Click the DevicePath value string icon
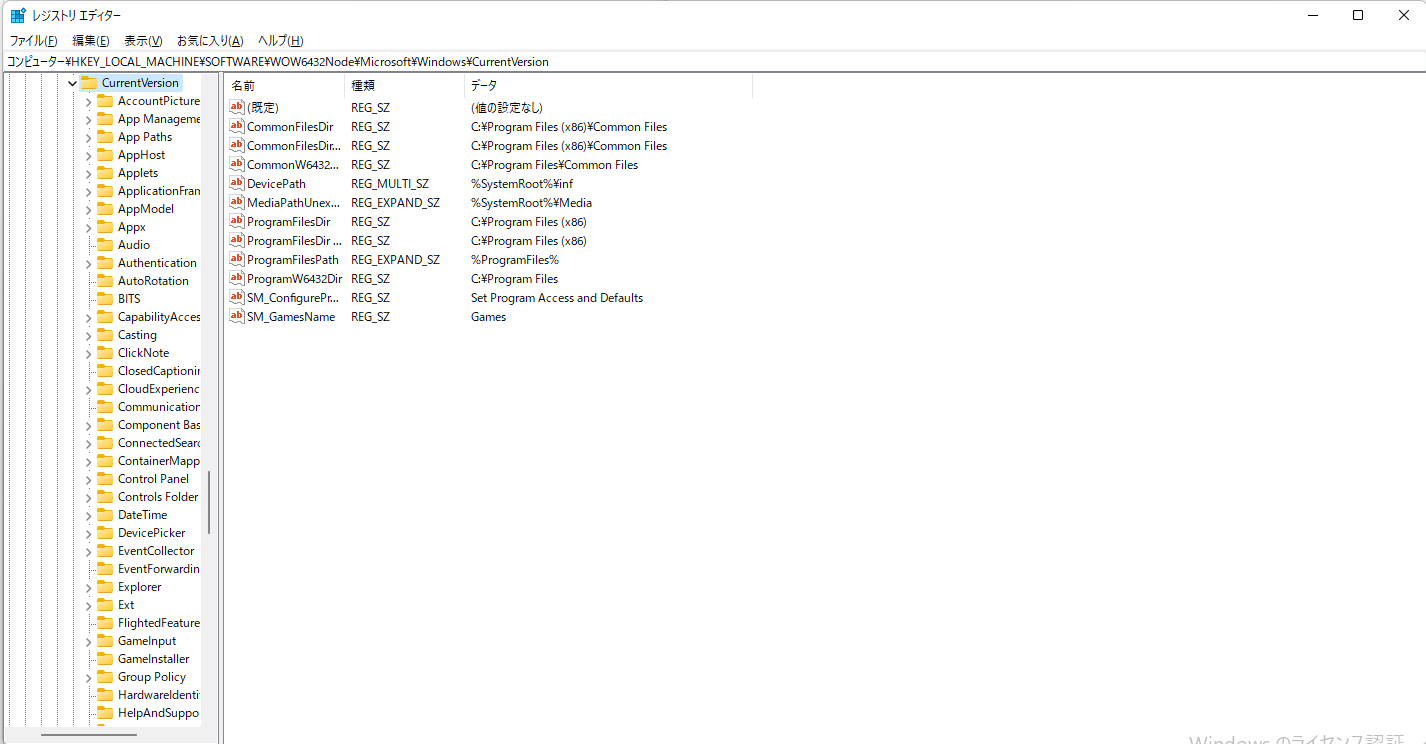The image size is (1426, 744). pyautogui.click(x=237, y=183)
